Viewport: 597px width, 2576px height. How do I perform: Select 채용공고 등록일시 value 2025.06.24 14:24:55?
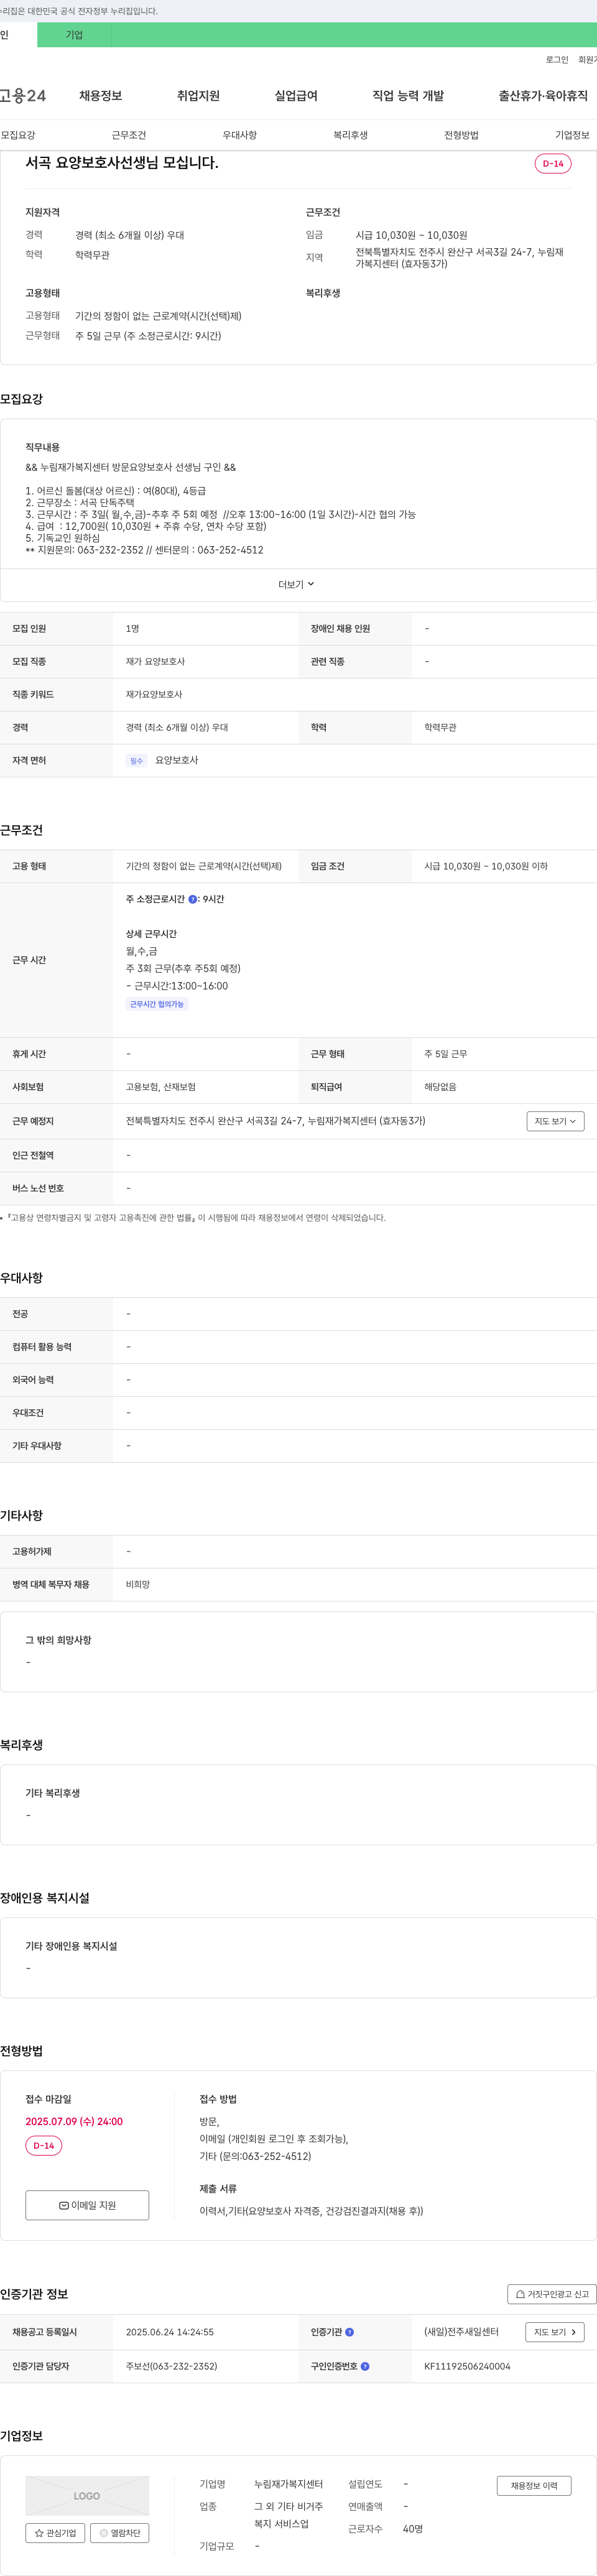[x=170, y=2332]
